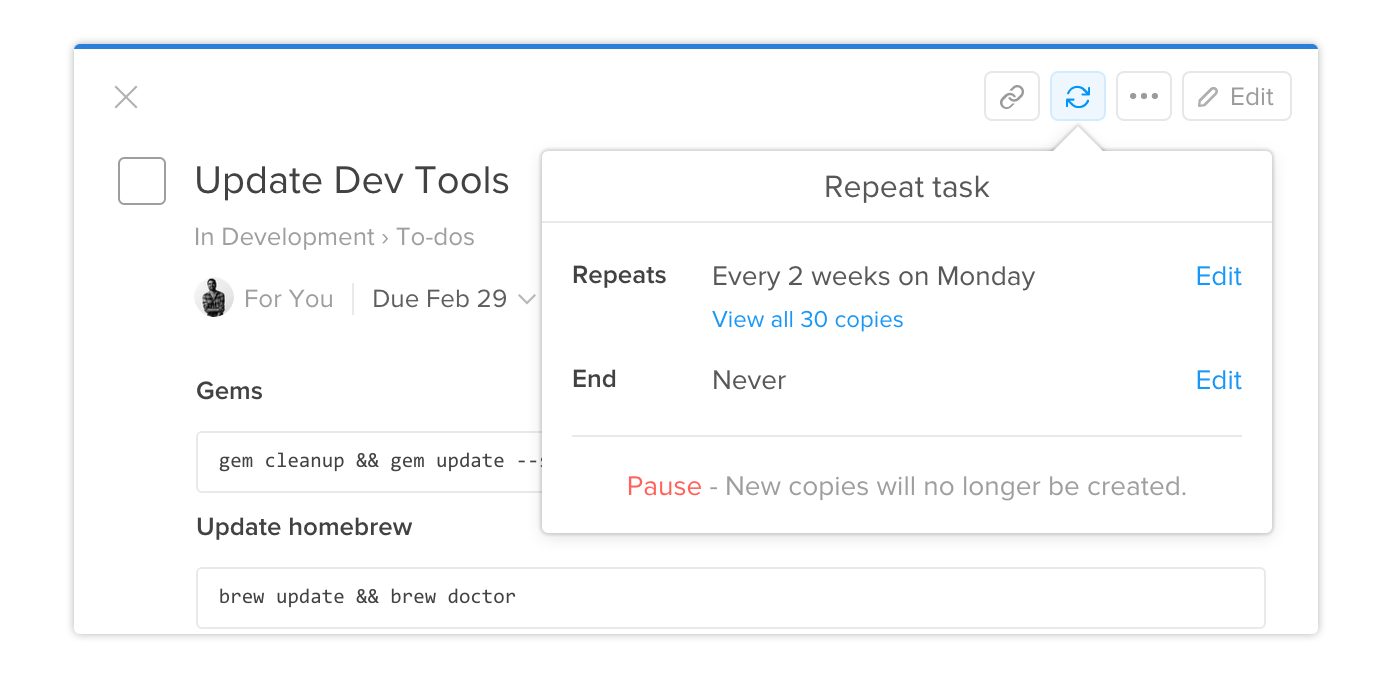Close the task panel with the X icon
The width and height of the screenshot is (1400, 684).
point(125,96)
